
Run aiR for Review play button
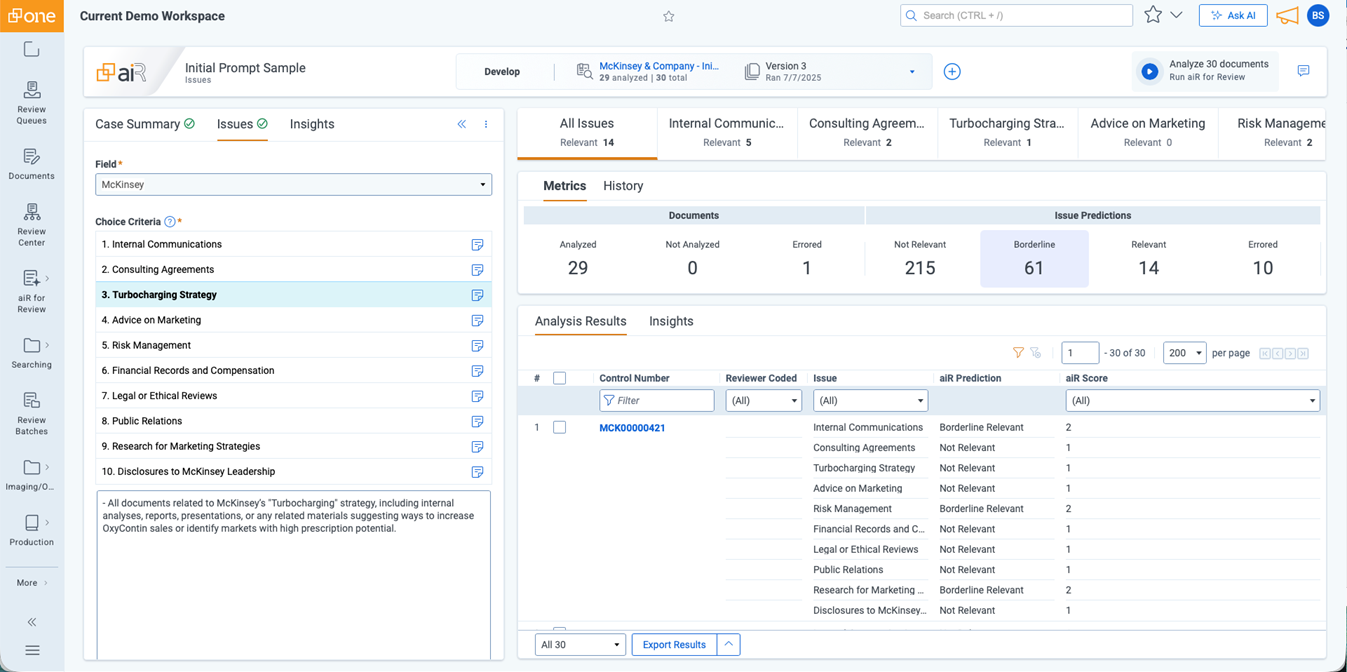[x=1150, y=72]
